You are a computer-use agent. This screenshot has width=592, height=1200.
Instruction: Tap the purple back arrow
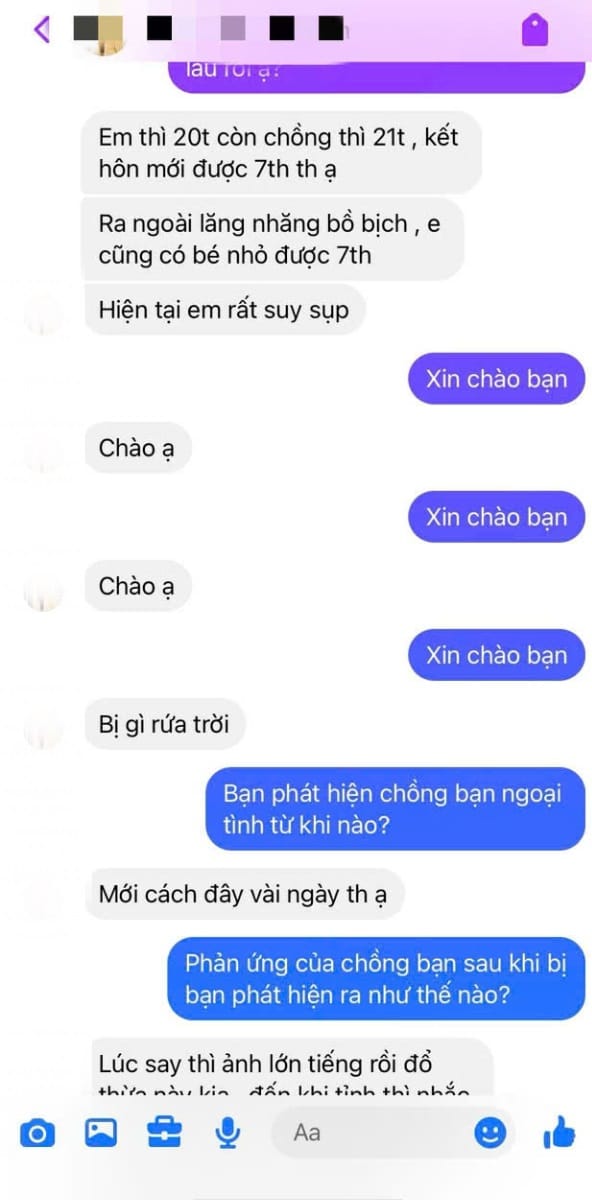[41, 29]
